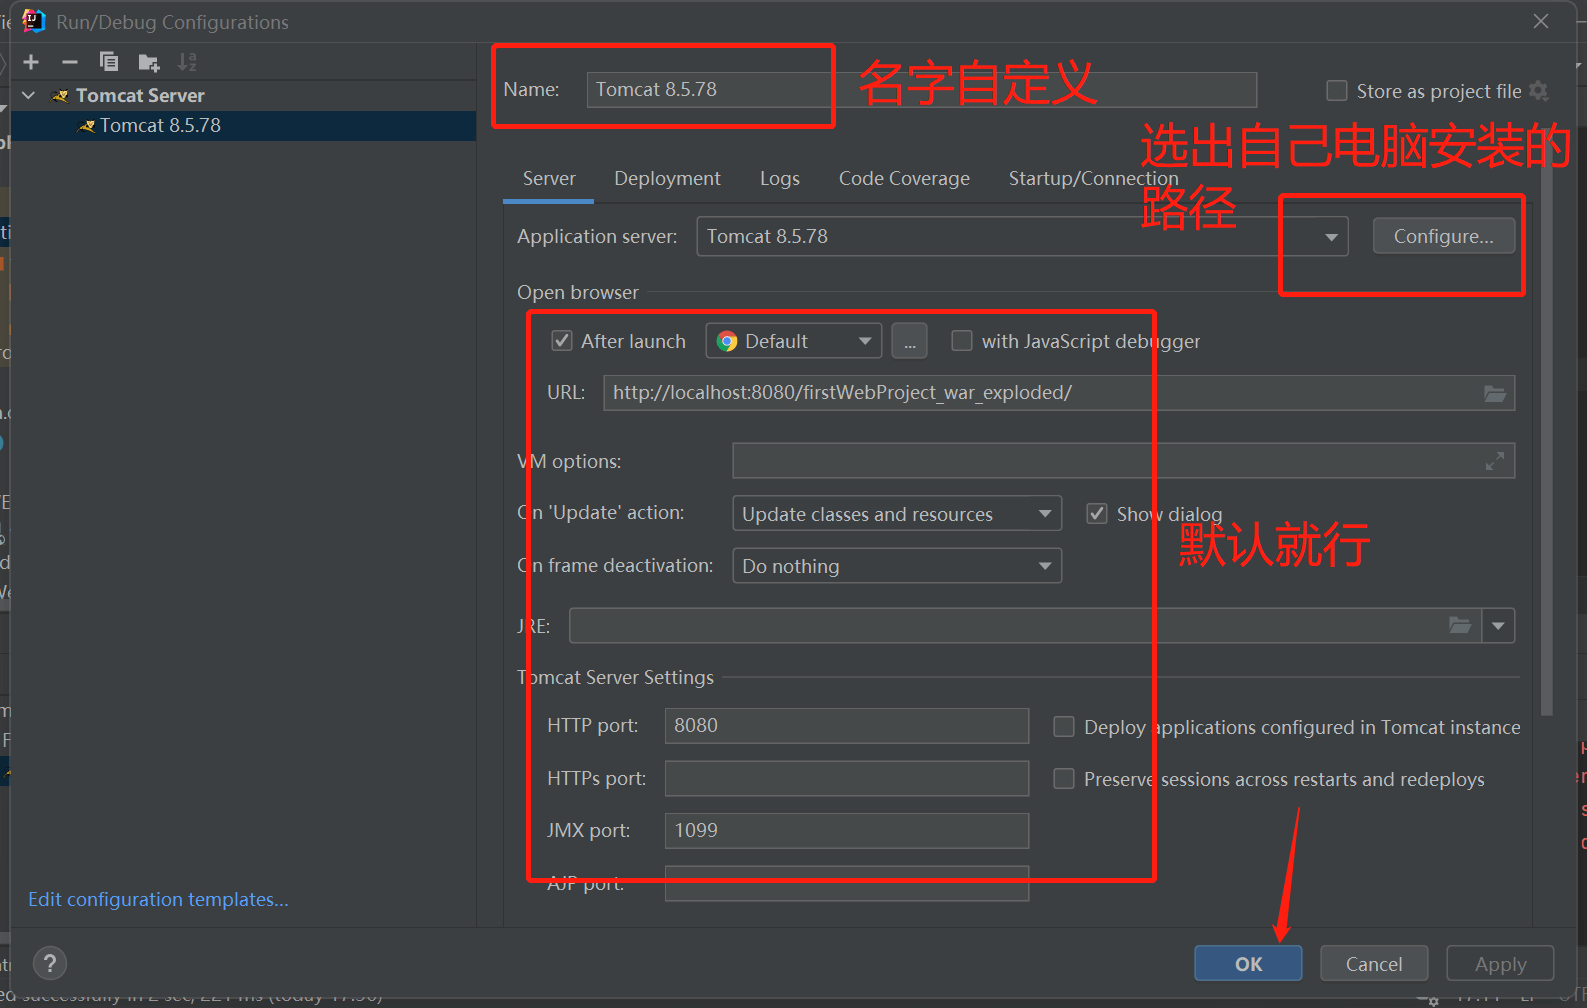Viewport: 1587px width, 1008px height.
Task: Sort configurations alphabetically icon
Action: point(187,62)
